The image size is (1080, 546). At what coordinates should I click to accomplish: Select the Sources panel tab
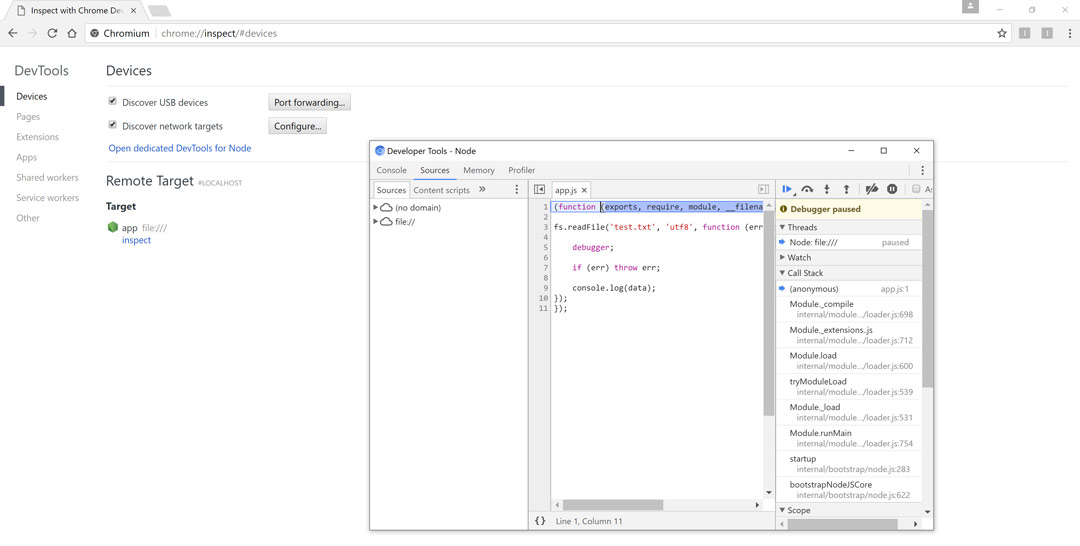435,170
